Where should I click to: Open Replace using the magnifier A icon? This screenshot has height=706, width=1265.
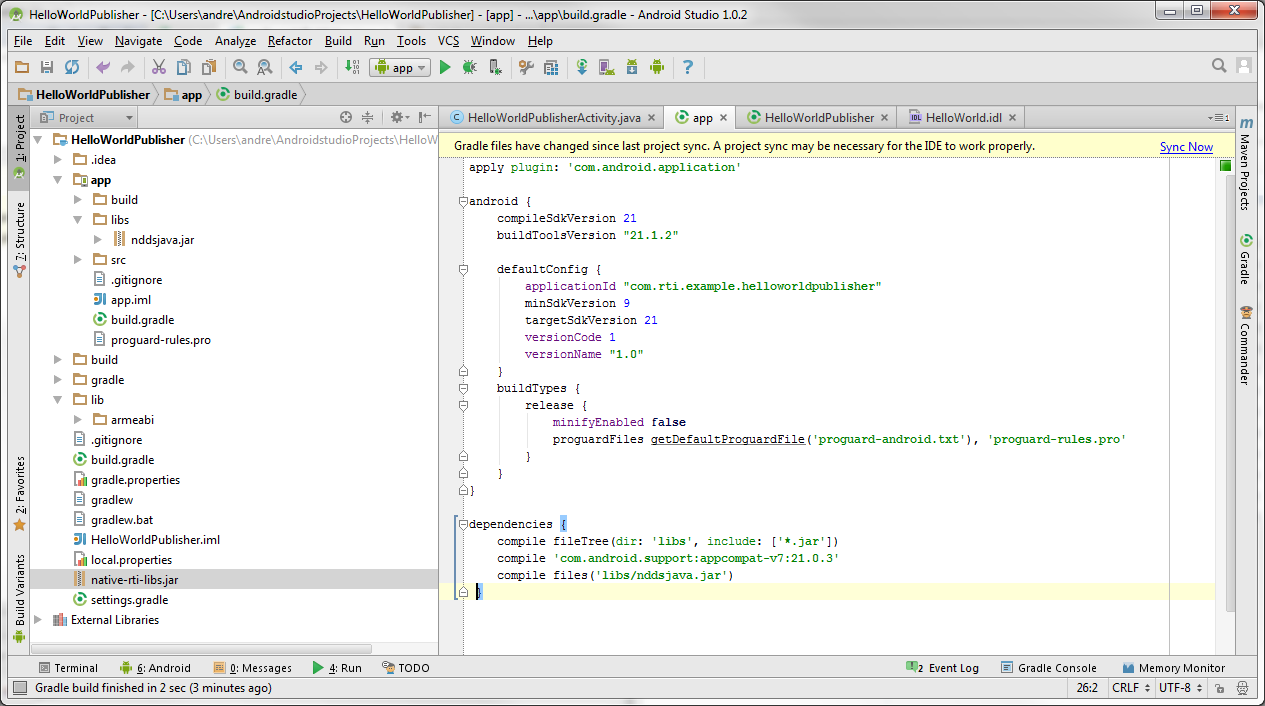(265, 67)
